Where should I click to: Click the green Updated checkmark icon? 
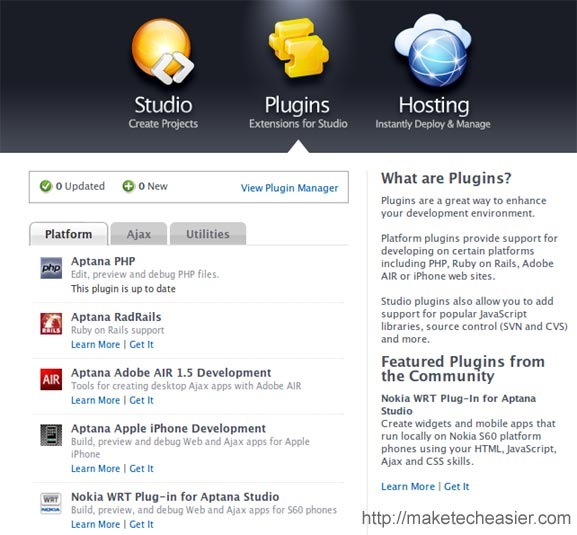[46, 186]
